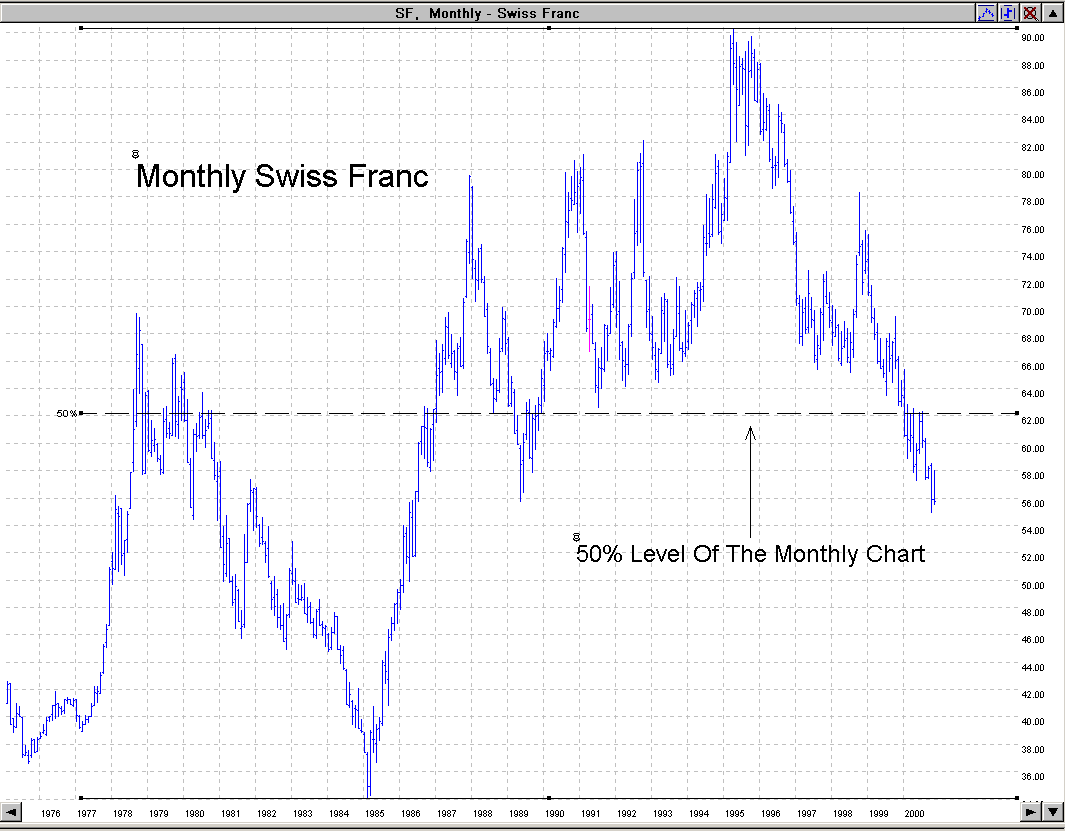
Task: Click the top-left handle of the range line
Action: click(x=81, y=28)
